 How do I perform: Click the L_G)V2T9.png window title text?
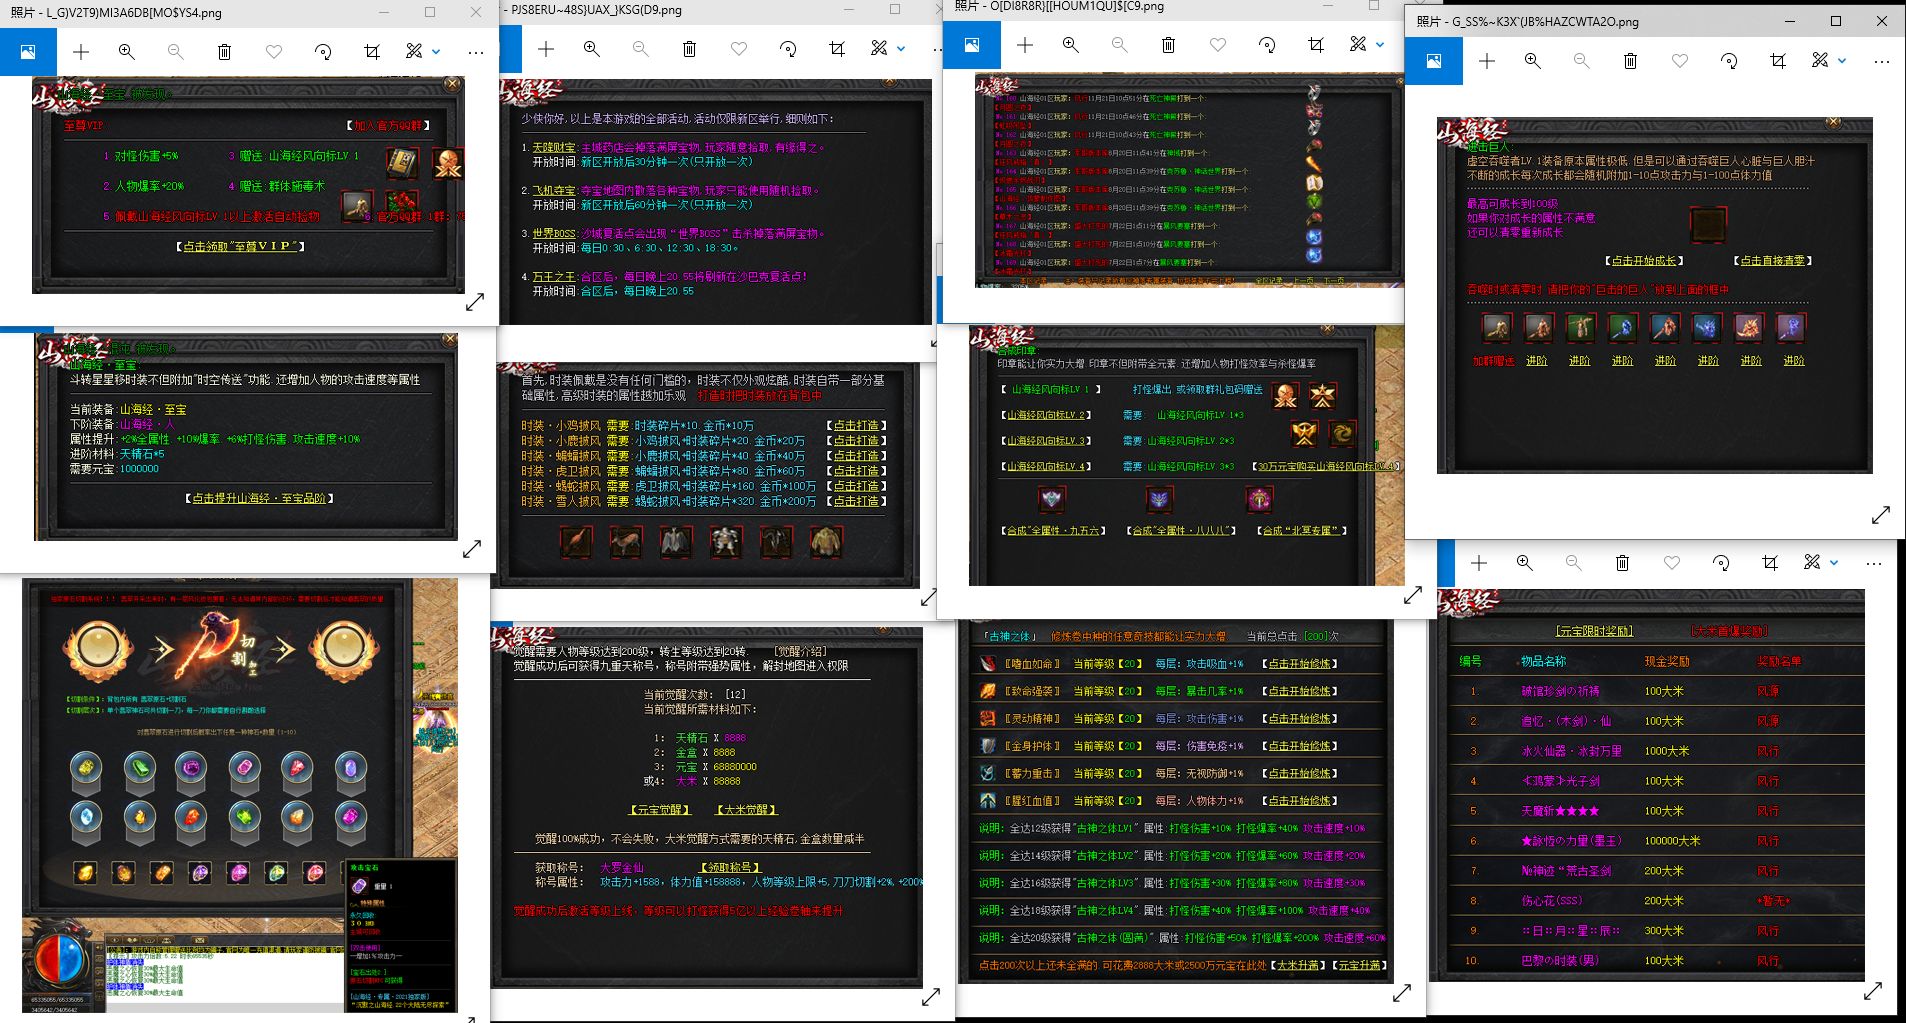pos(116,13)
